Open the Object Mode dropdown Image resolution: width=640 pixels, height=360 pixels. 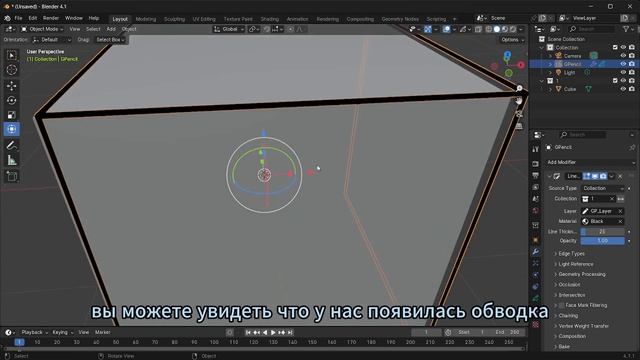coord(42,29)
